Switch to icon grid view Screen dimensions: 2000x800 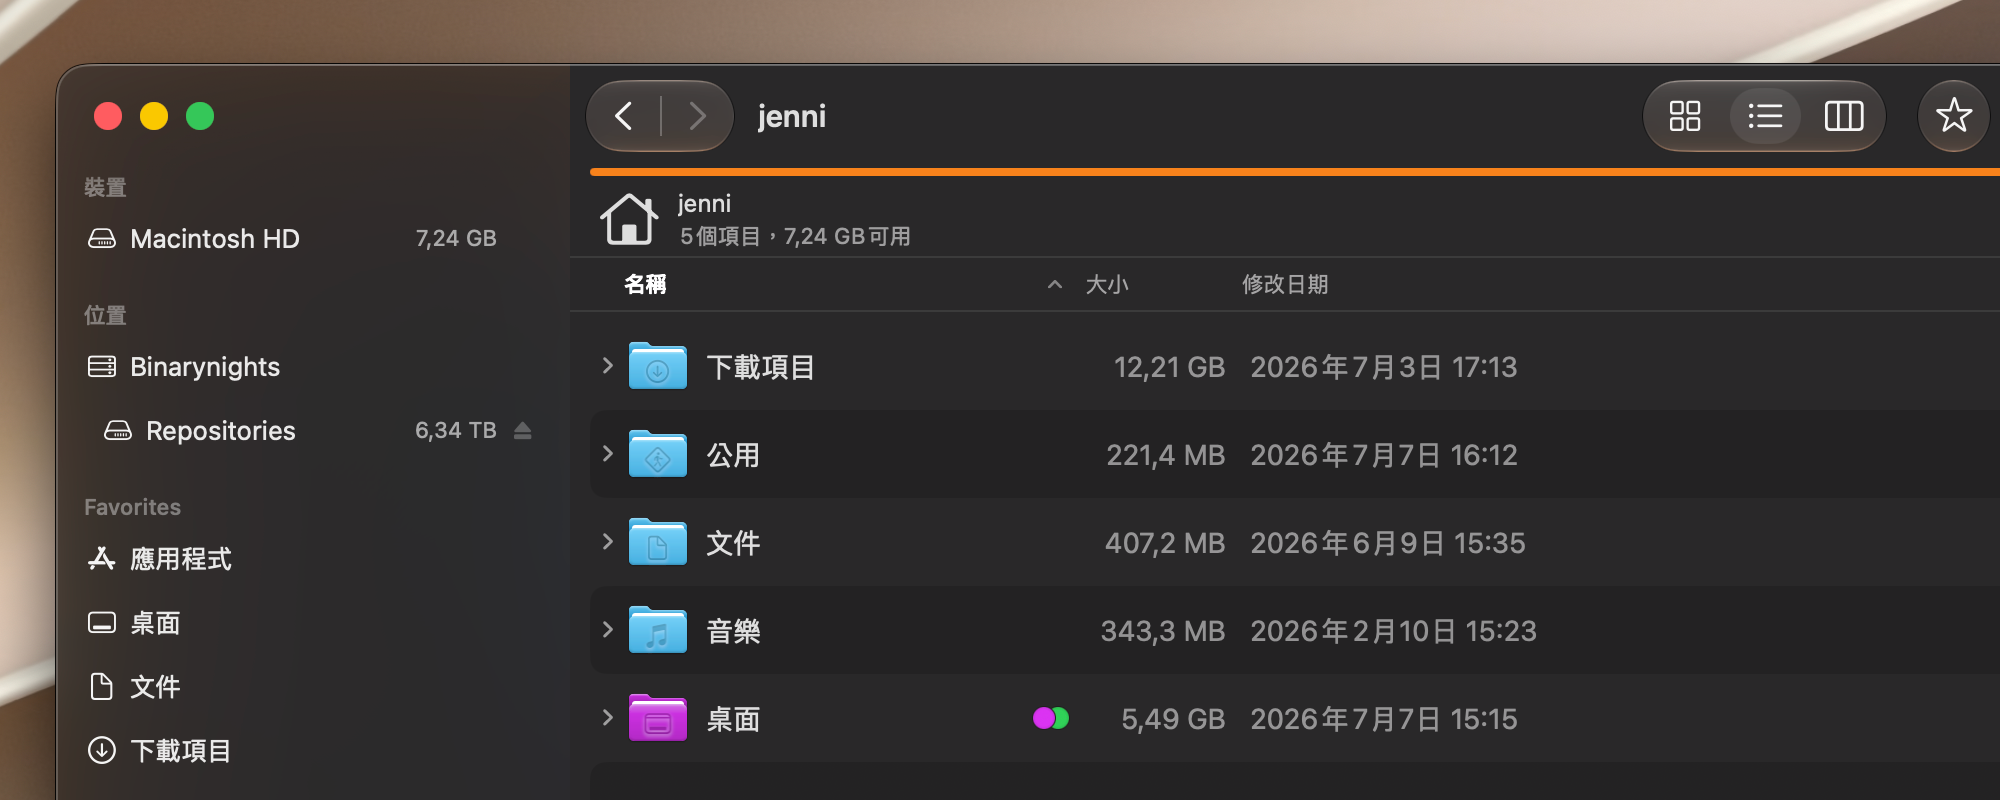coord(1685,116)
